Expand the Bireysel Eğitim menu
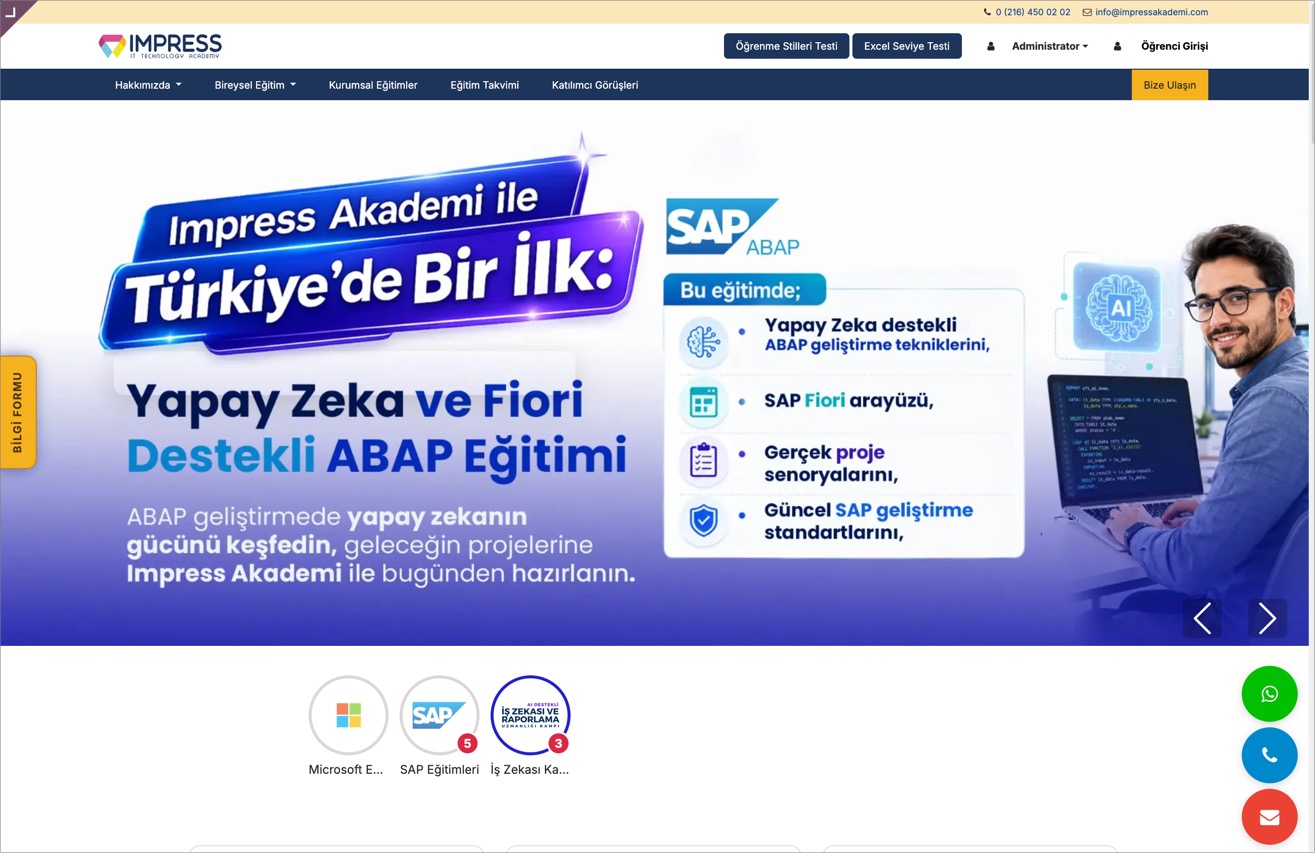Viewport: 1315px width, 853px height. click(x=255, y=85)
